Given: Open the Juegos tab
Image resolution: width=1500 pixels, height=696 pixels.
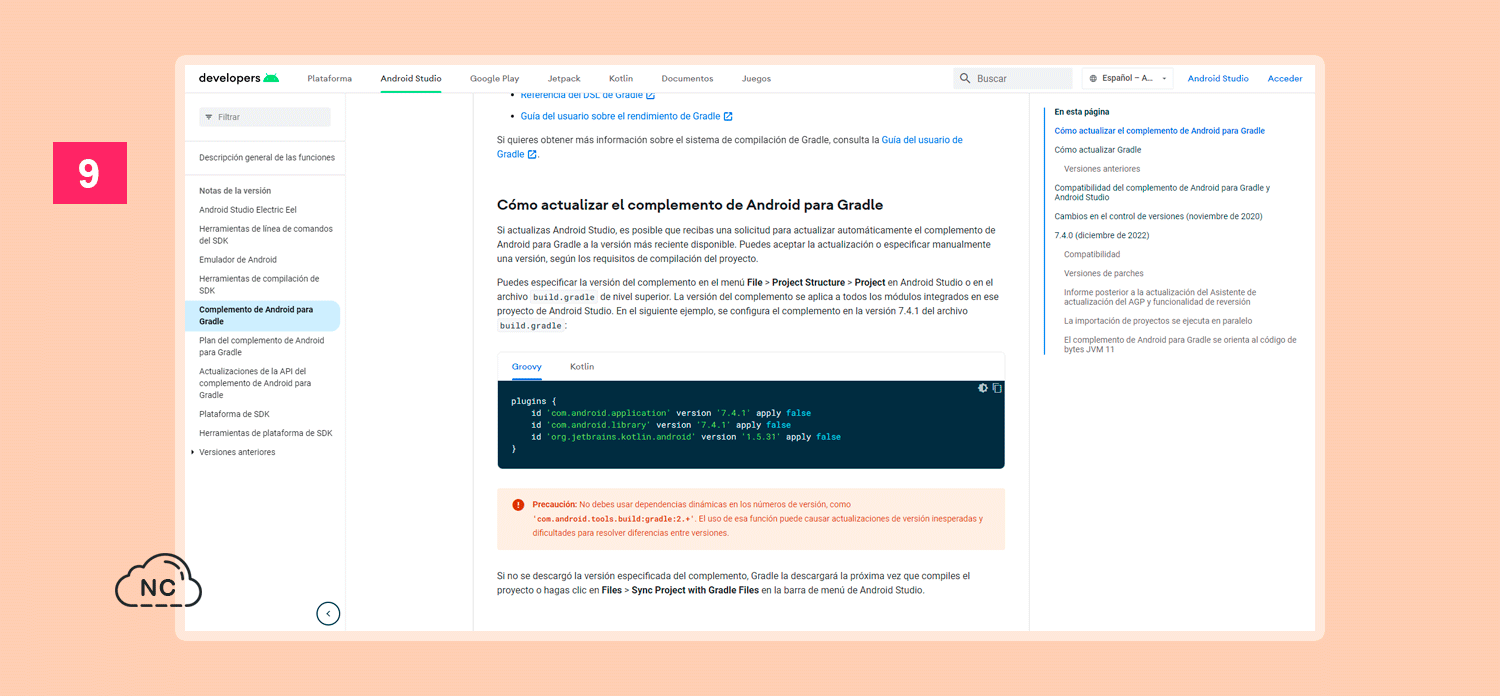Looking at the screenshot, I should coord(757,78).
